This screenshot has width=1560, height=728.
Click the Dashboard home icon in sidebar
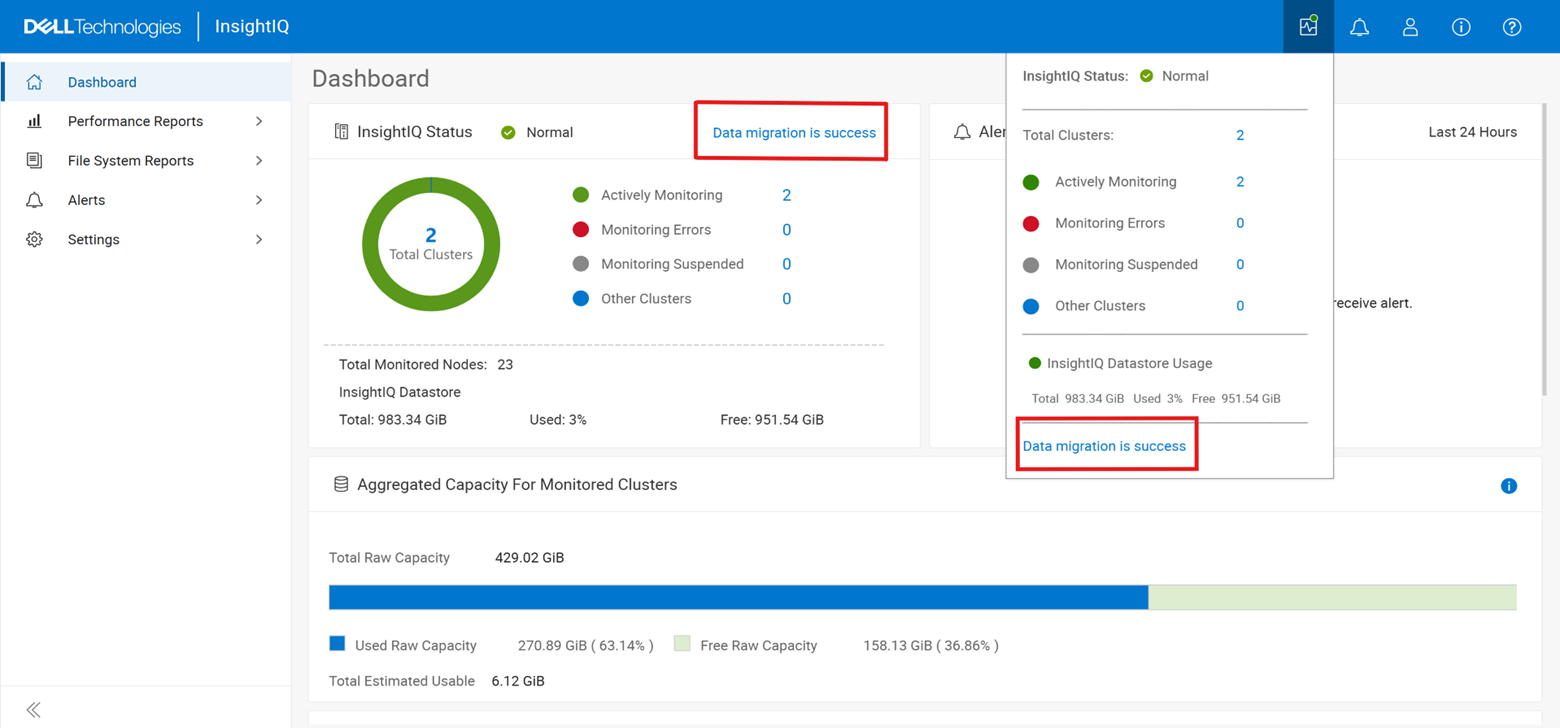(34, 82)
